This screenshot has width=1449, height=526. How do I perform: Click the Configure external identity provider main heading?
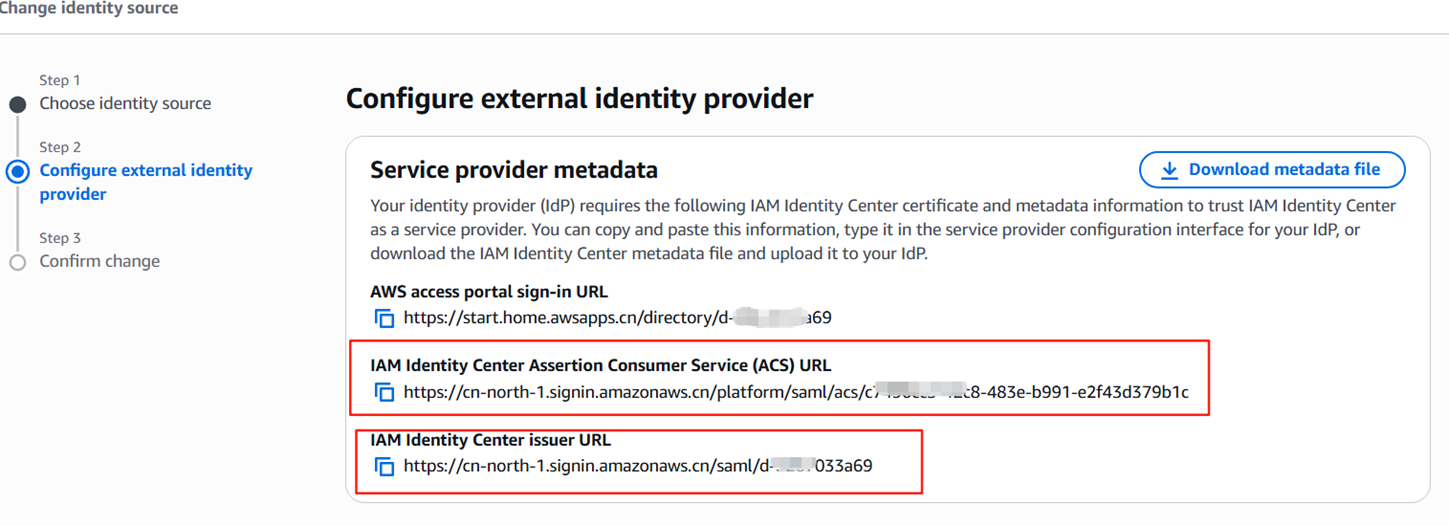coord(579,99)
